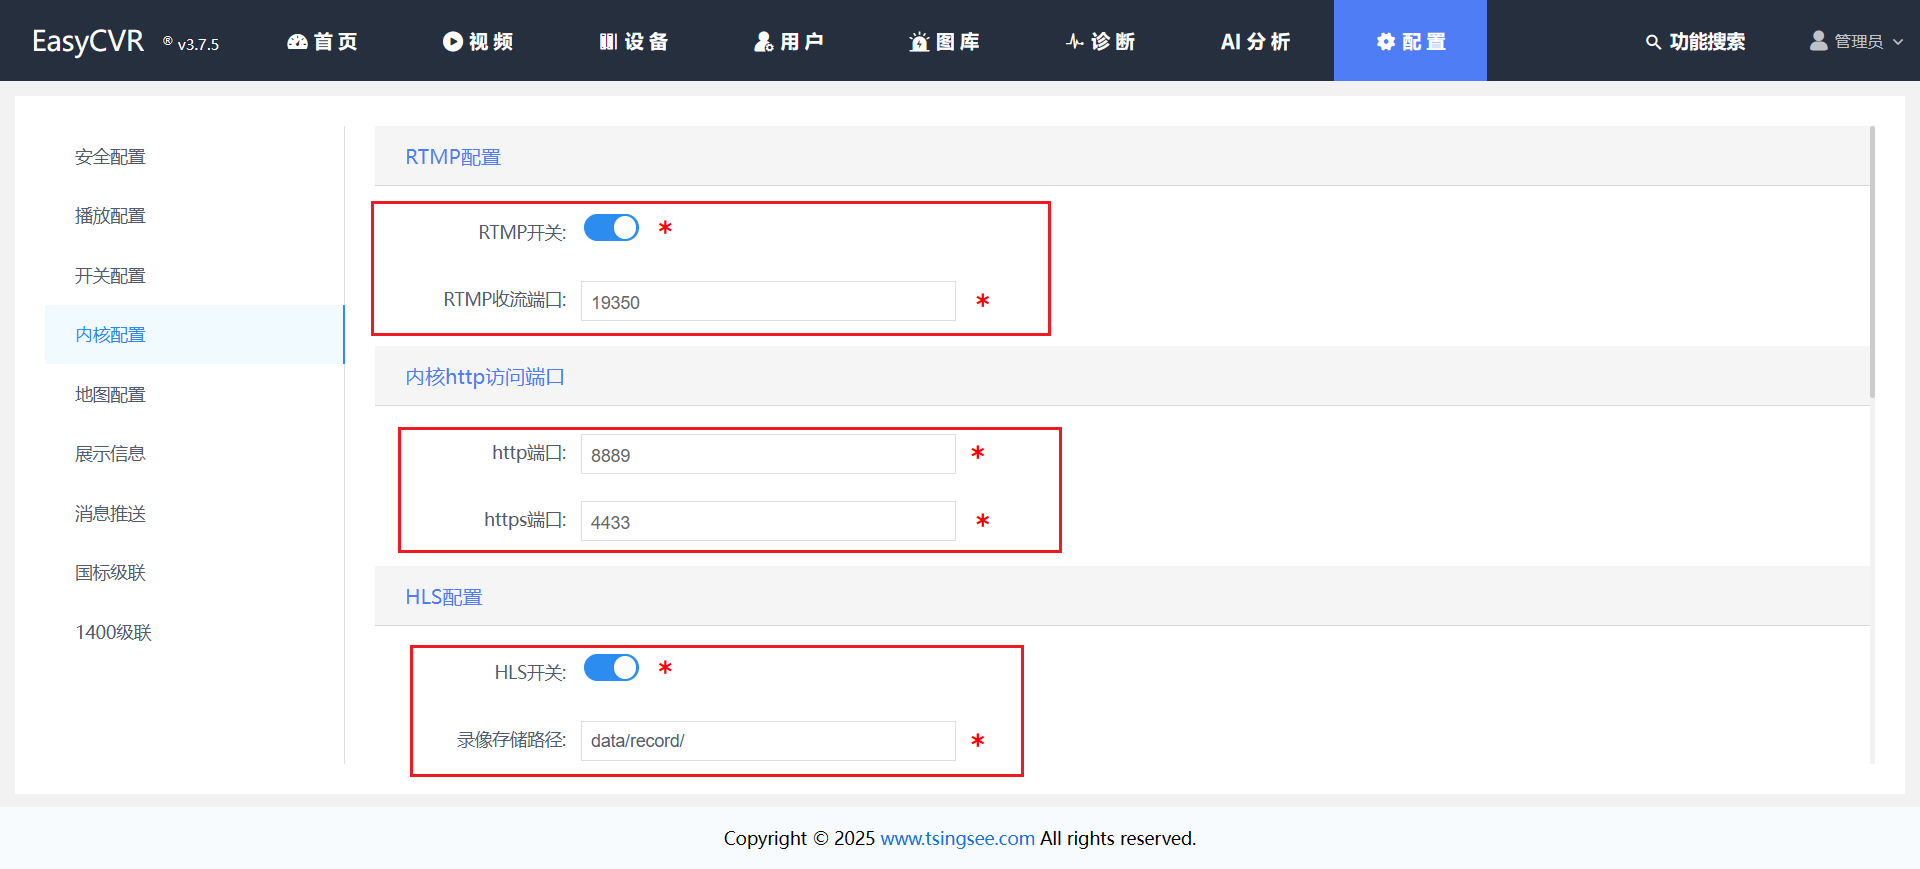
Task: Click the play icon beside 视频
Action: click(x=453, y=41)
